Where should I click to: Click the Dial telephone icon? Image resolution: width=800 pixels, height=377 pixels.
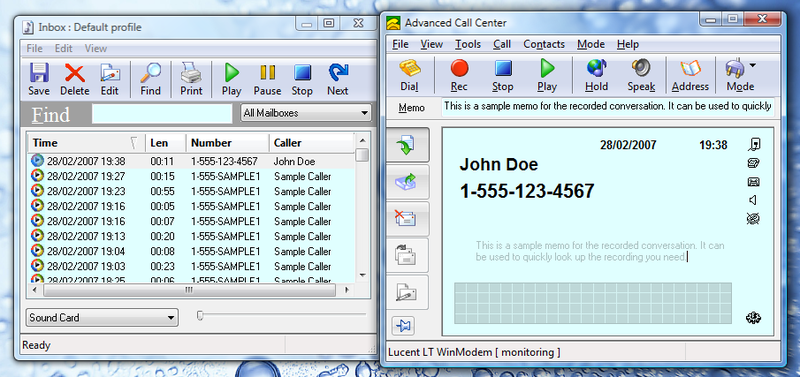409,76
